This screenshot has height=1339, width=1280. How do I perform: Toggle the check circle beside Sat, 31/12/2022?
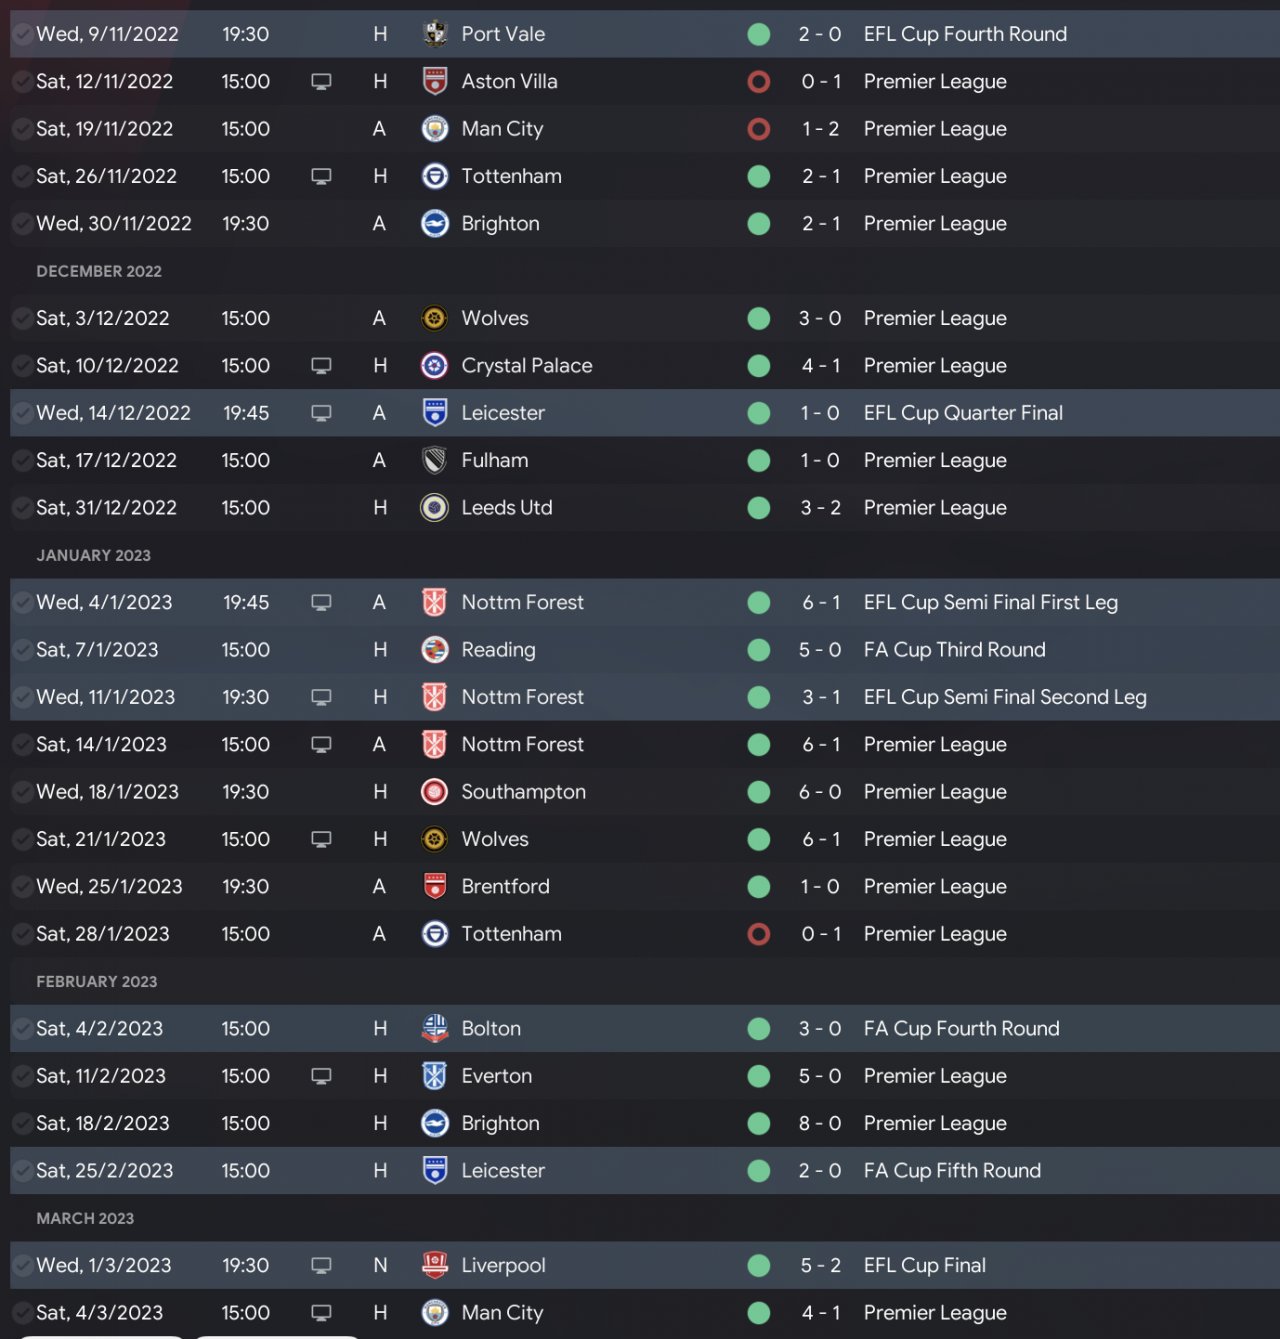tap(22, 508)
